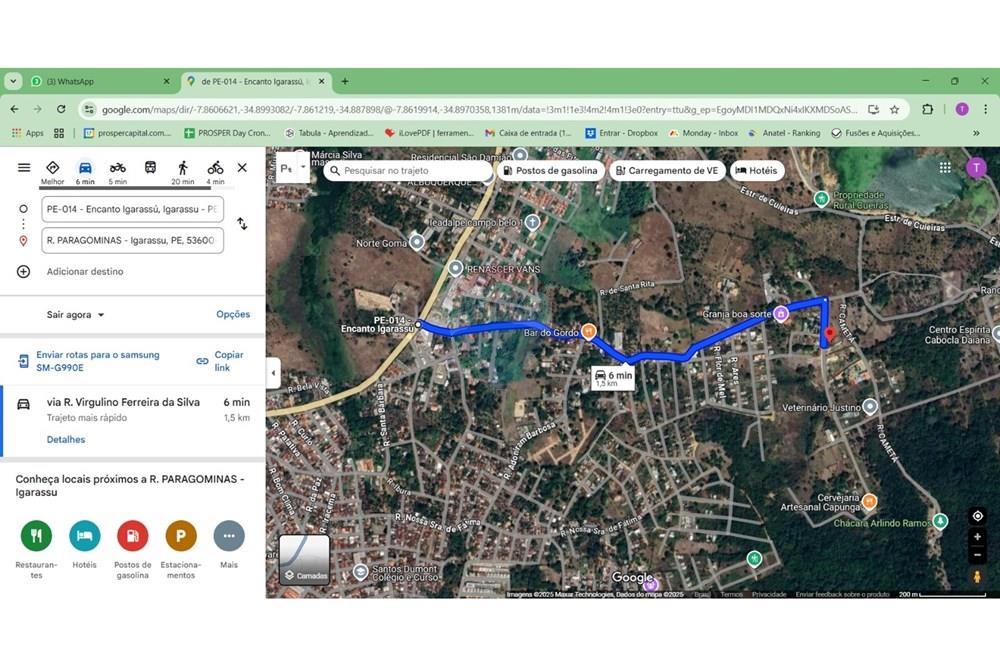Toggle the Carregamento de VE map filter
Screen dimensions: 1000x667
(667, 170)
